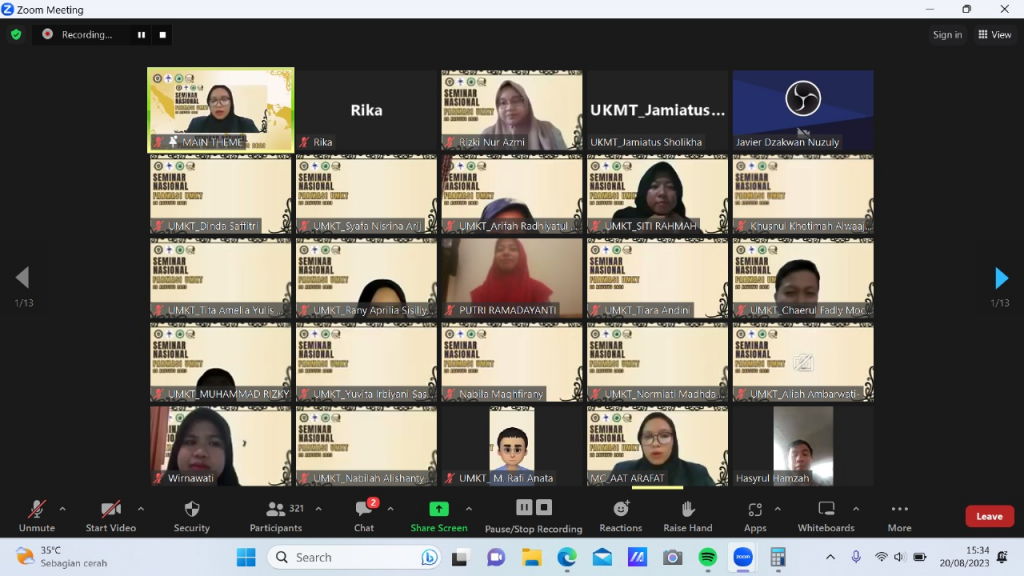Click the green Share Screen icon
Image resolution: width=1024 pixels, height=576 pixels.
click(438, 509)
